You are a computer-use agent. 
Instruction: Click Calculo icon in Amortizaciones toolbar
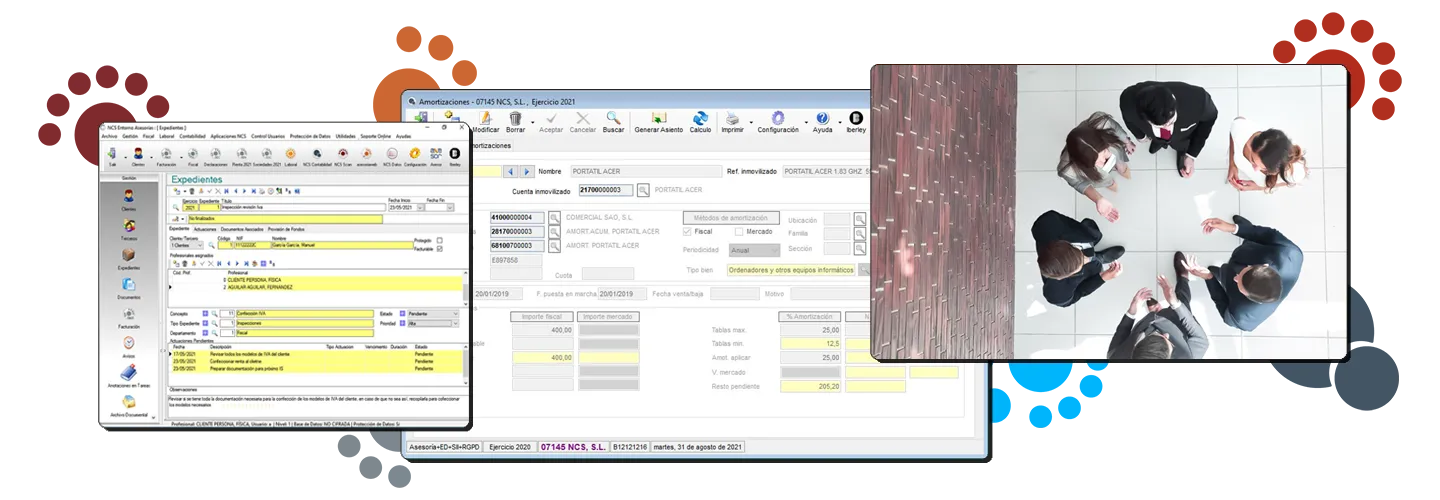click(x=700, y=118)
